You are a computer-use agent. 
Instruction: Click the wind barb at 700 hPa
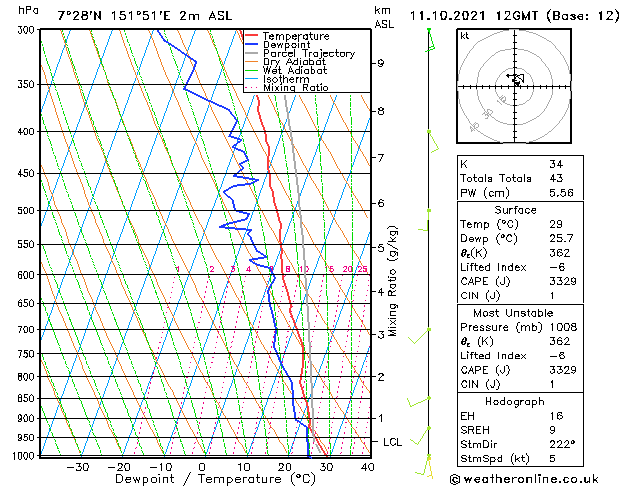[419, 336]
